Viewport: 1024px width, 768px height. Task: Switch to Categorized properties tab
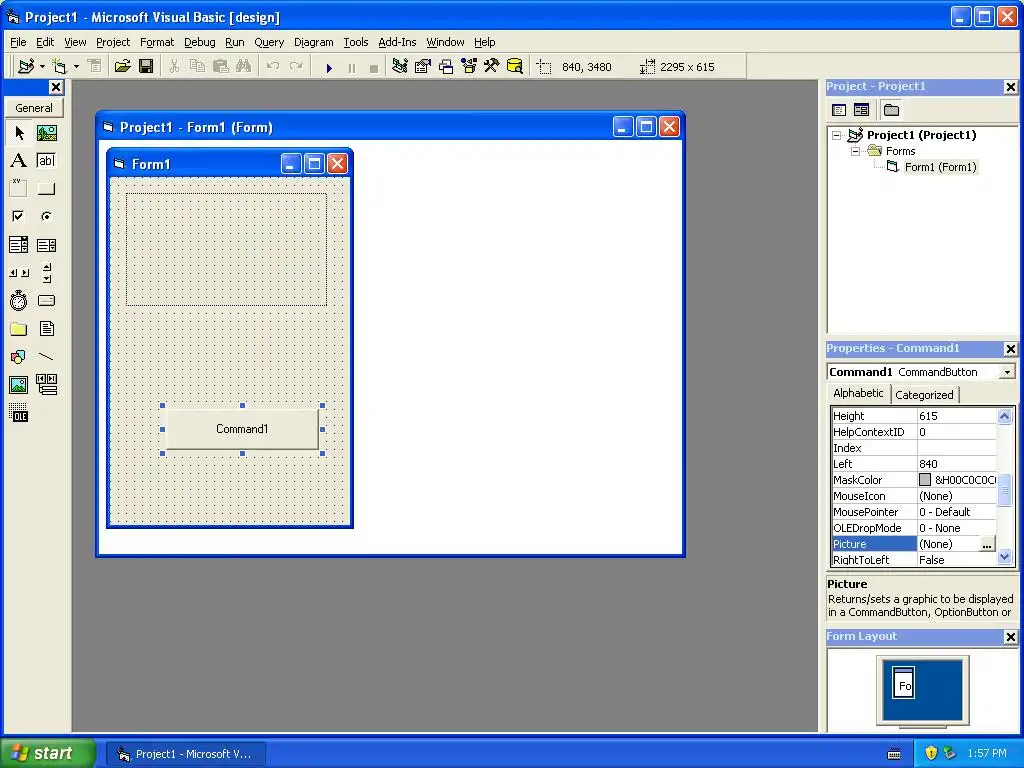pyautogui.click(x=924, y=395)
